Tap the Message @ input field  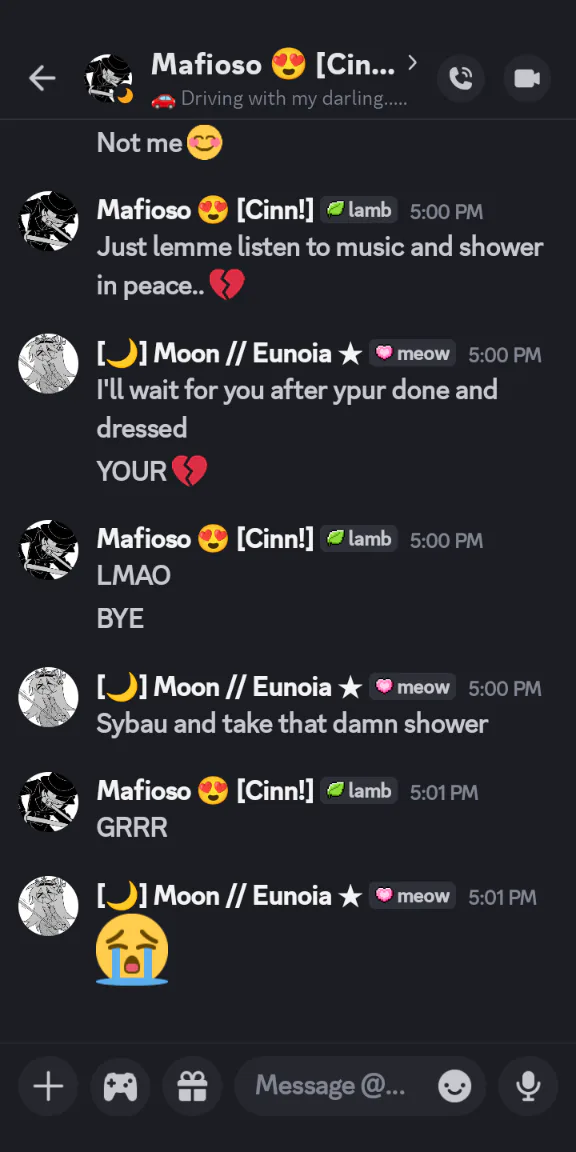(330, 1085)
